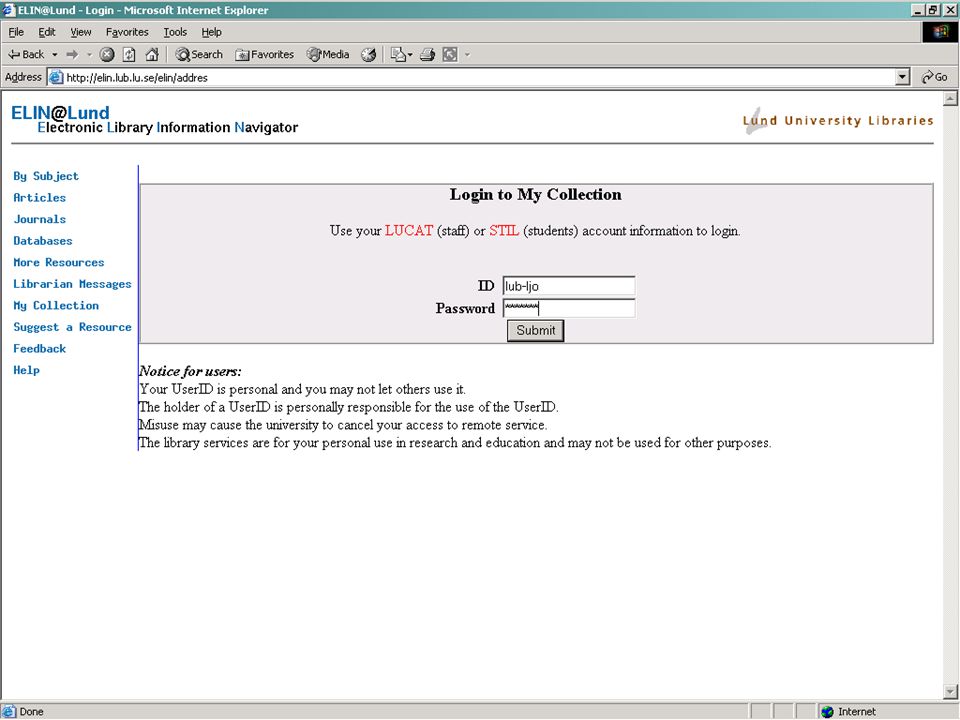Screen dimensions: 960x720
Task: Open the Edit menu
Action: (x=47, y=32)
